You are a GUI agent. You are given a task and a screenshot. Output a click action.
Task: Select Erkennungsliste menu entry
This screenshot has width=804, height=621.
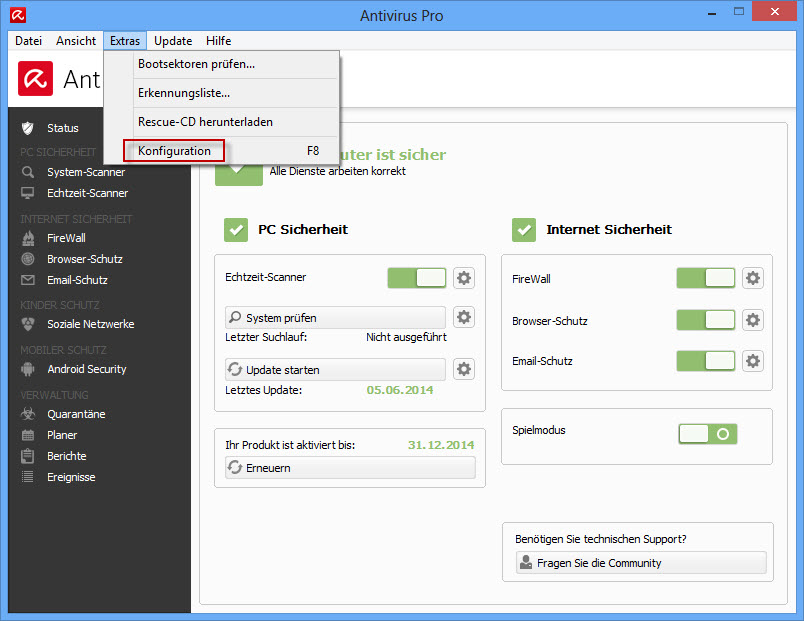click(x=222, y=93)
